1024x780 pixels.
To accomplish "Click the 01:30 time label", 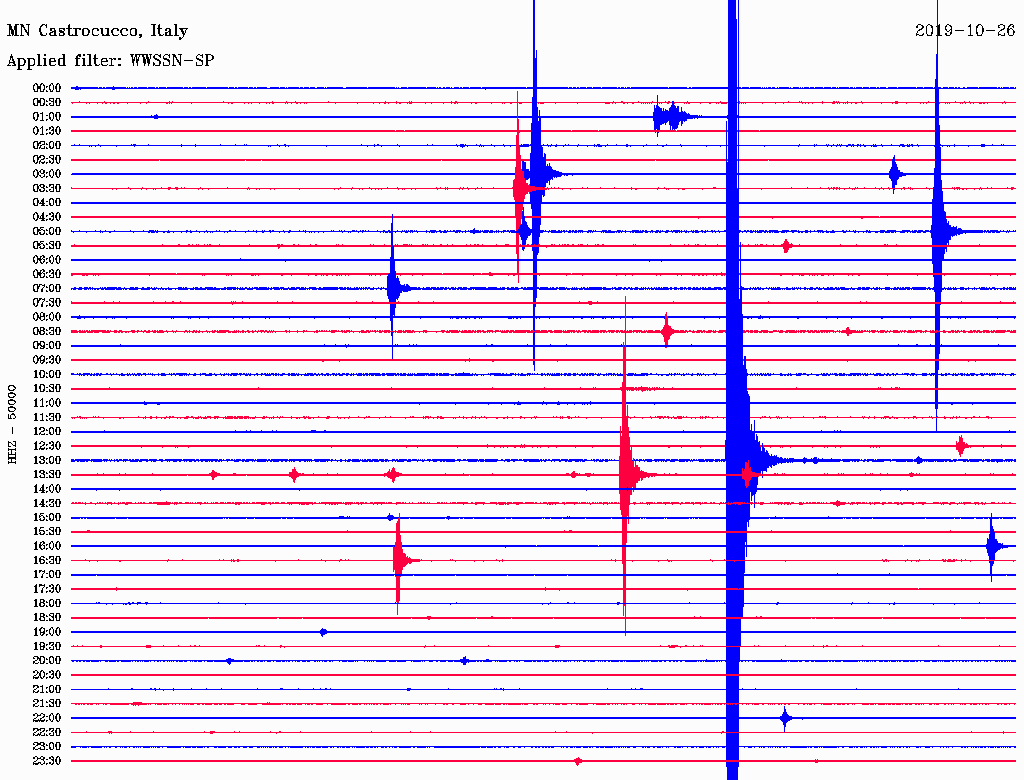I will [x=47, y=131].
